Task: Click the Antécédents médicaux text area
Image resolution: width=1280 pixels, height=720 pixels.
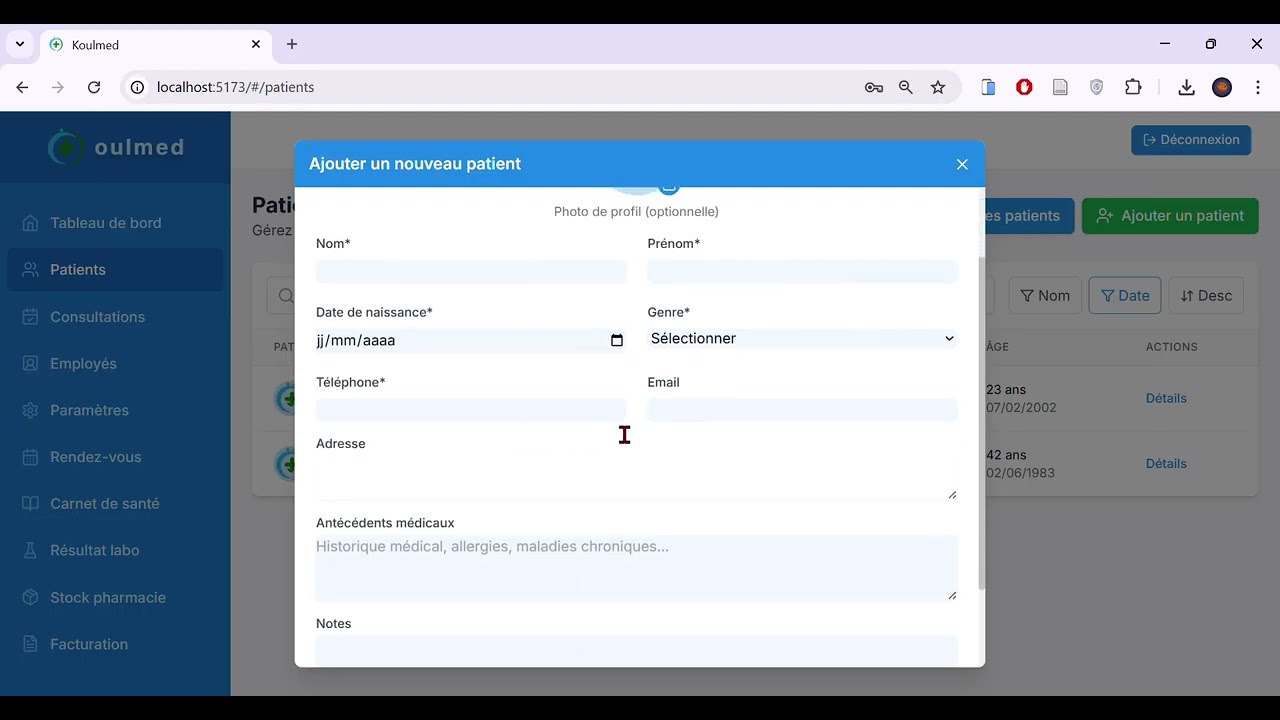Action: point(636,568)
